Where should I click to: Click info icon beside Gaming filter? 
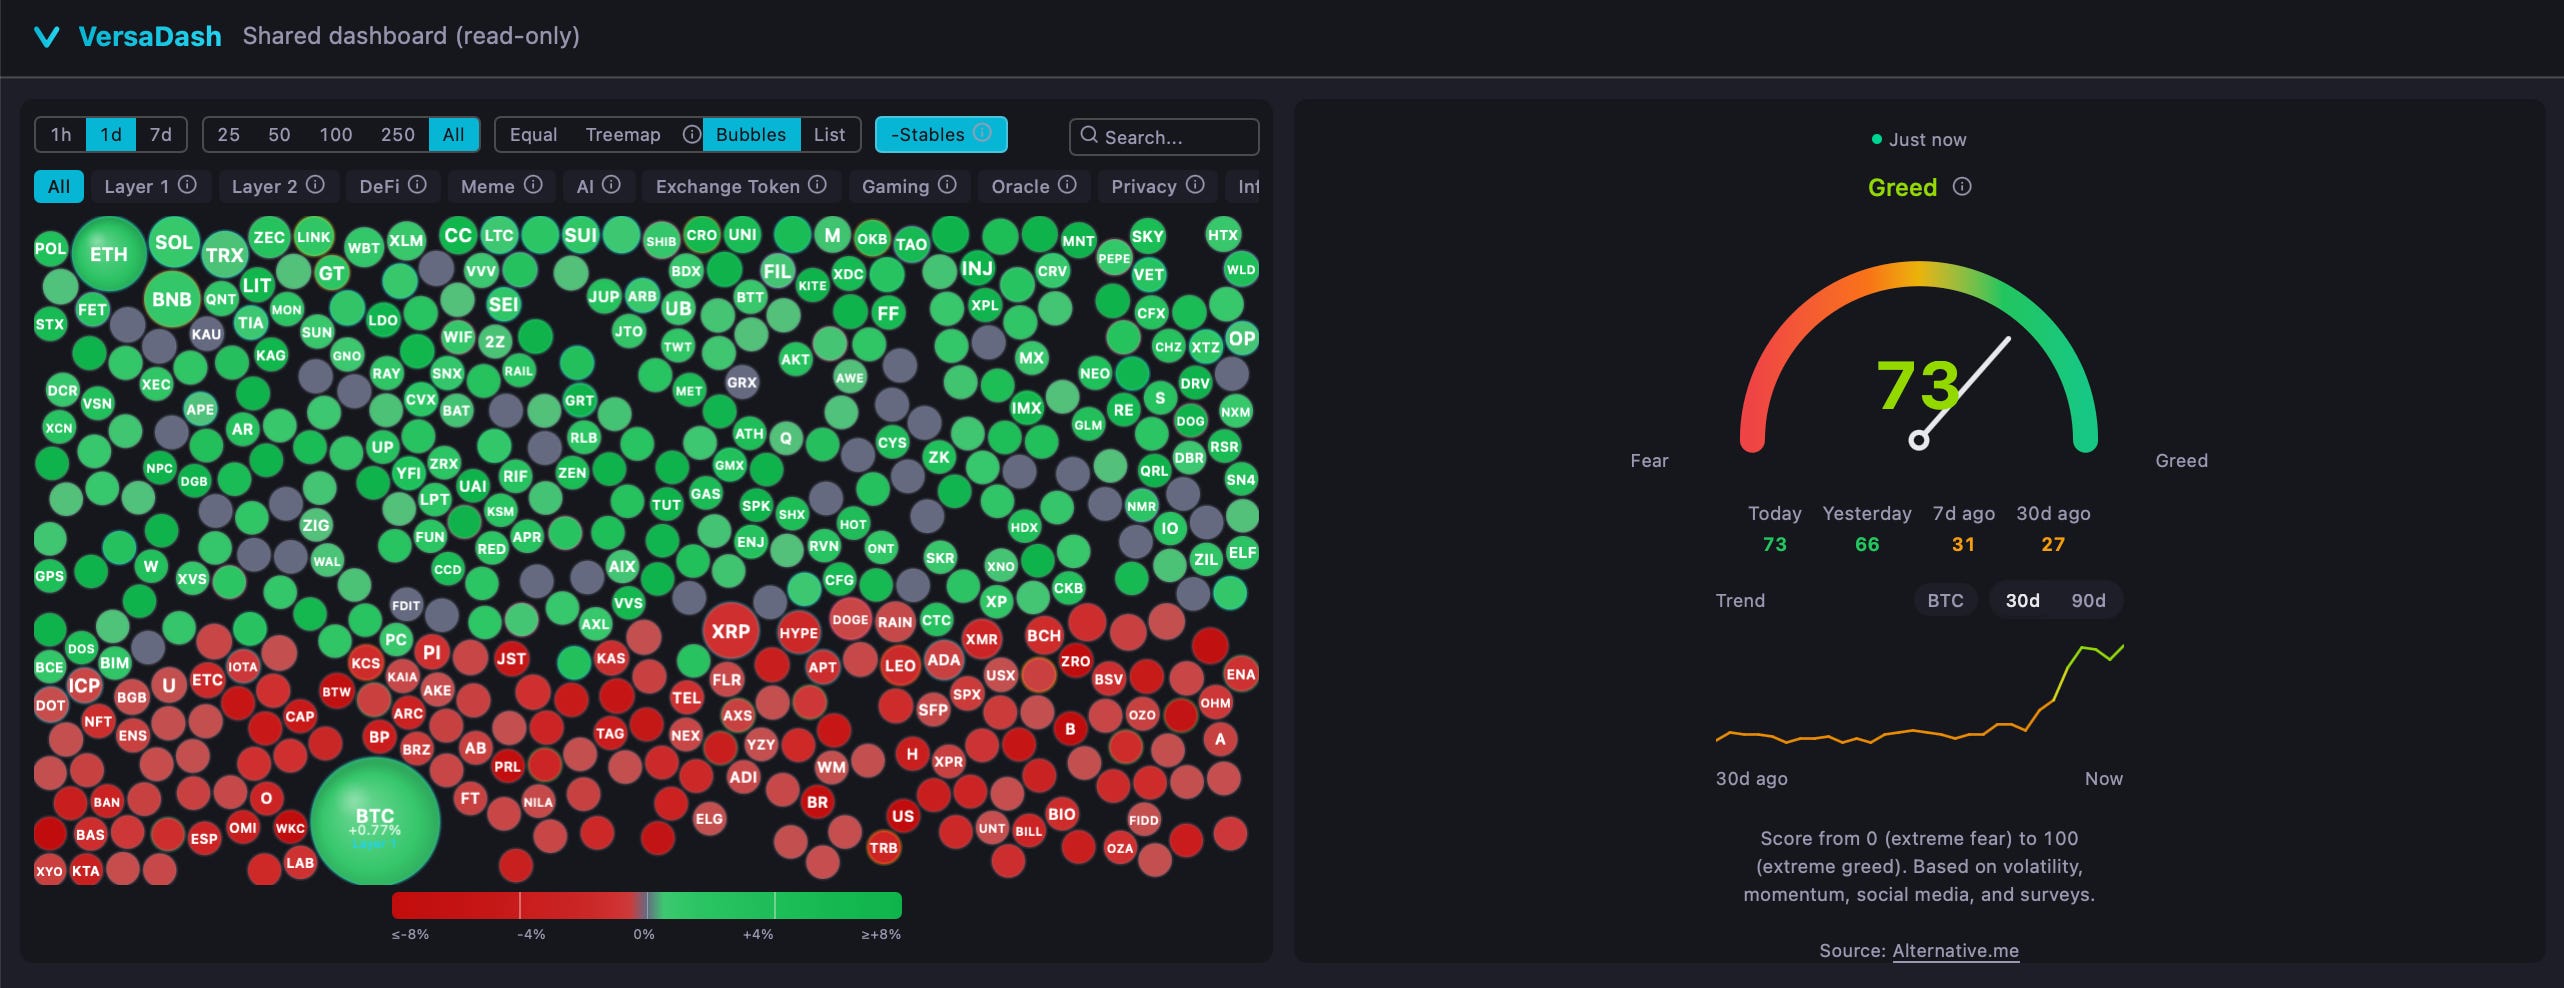click(x=947, y=185)
